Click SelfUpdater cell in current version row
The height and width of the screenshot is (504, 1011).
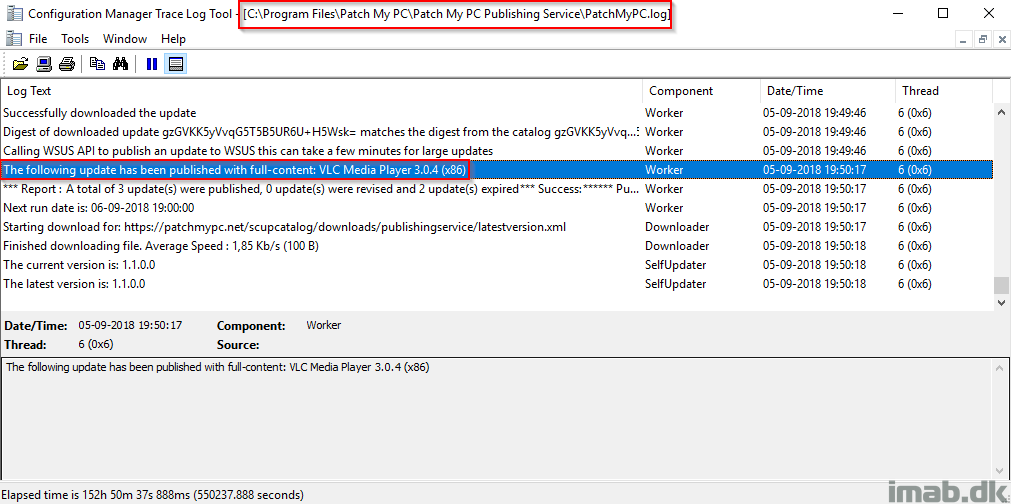pyautogui.click(x=675, y=265)
